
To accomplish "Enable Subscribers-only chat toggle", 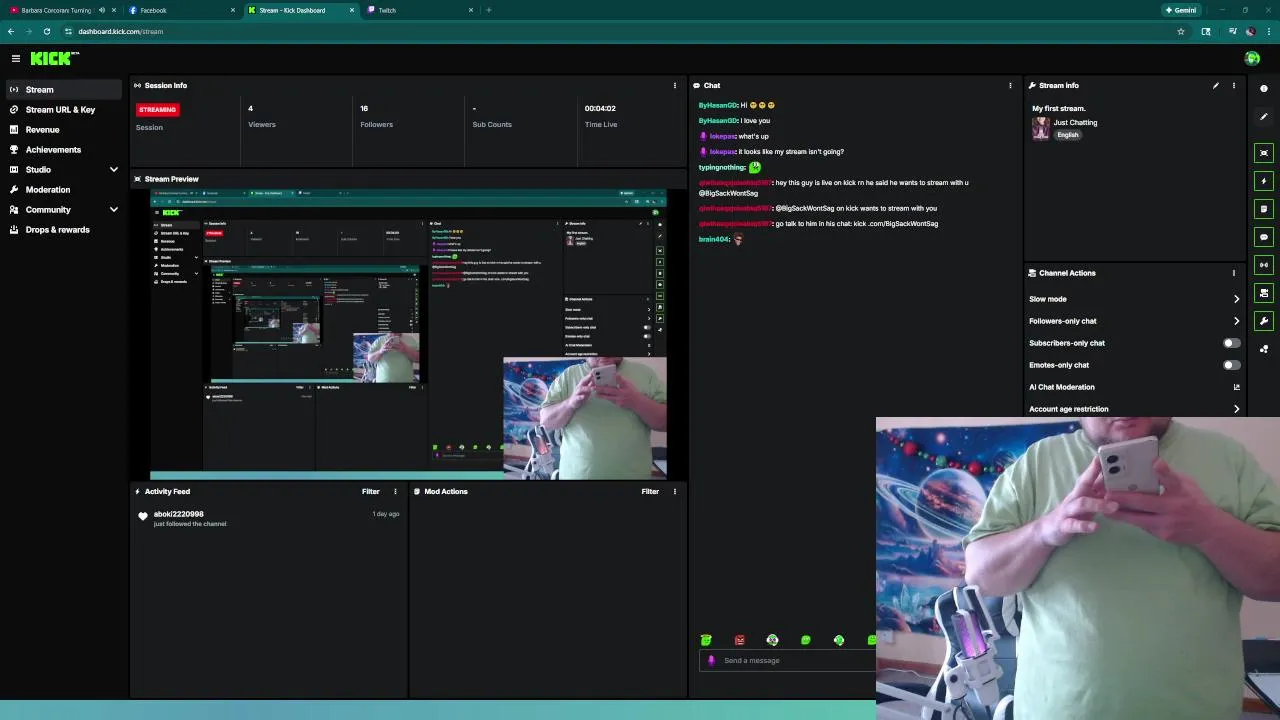I will tap(1232, 343).
